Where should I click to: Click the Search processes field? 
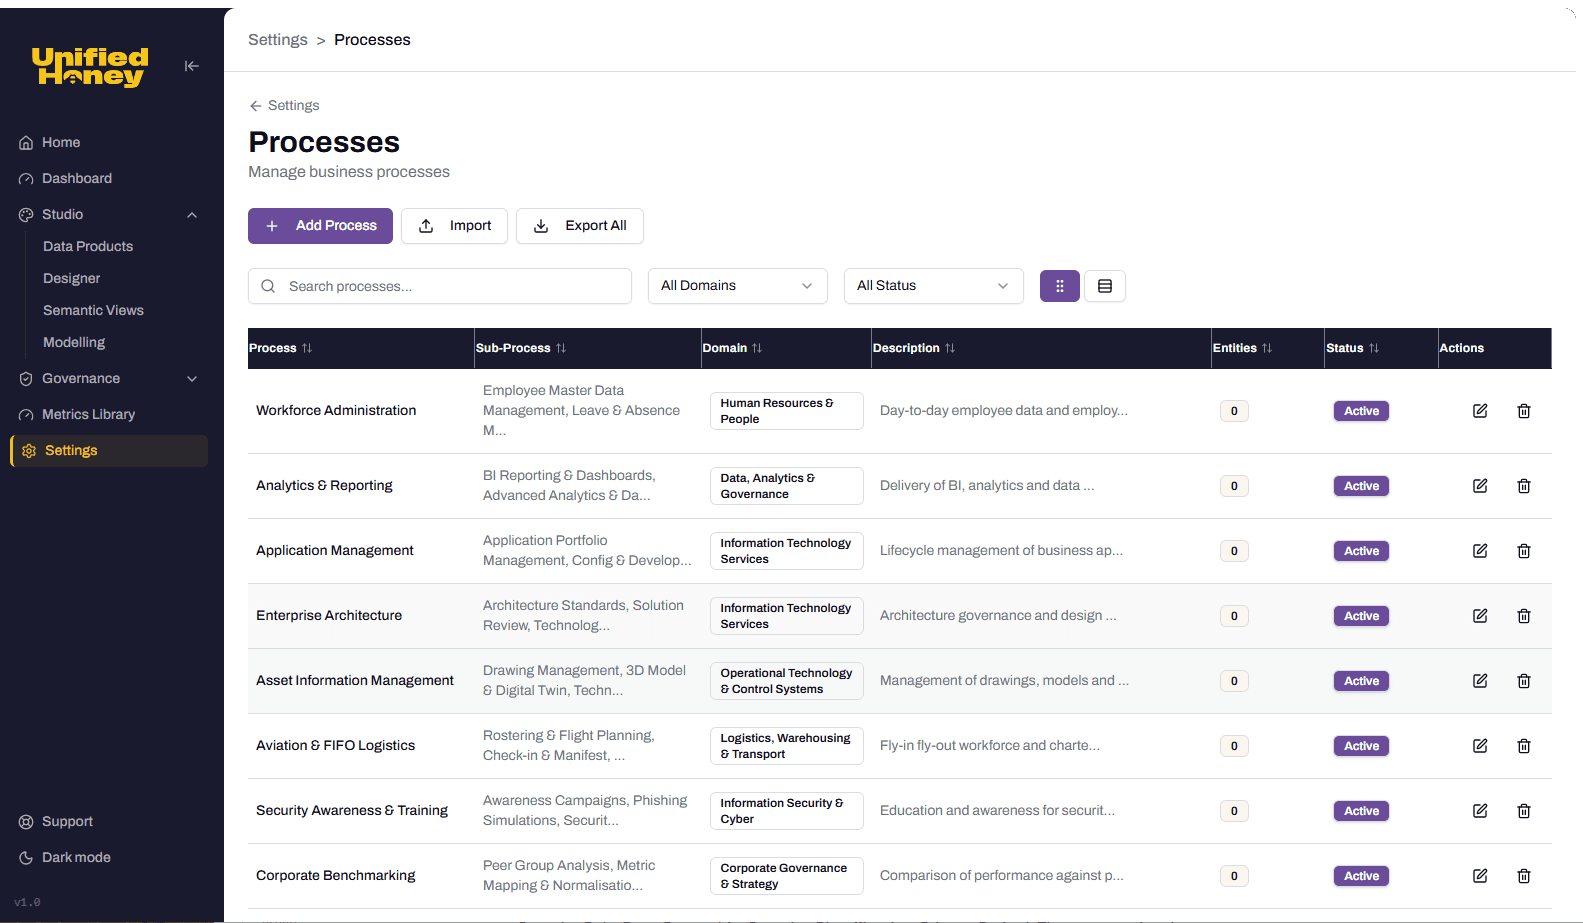440,286
